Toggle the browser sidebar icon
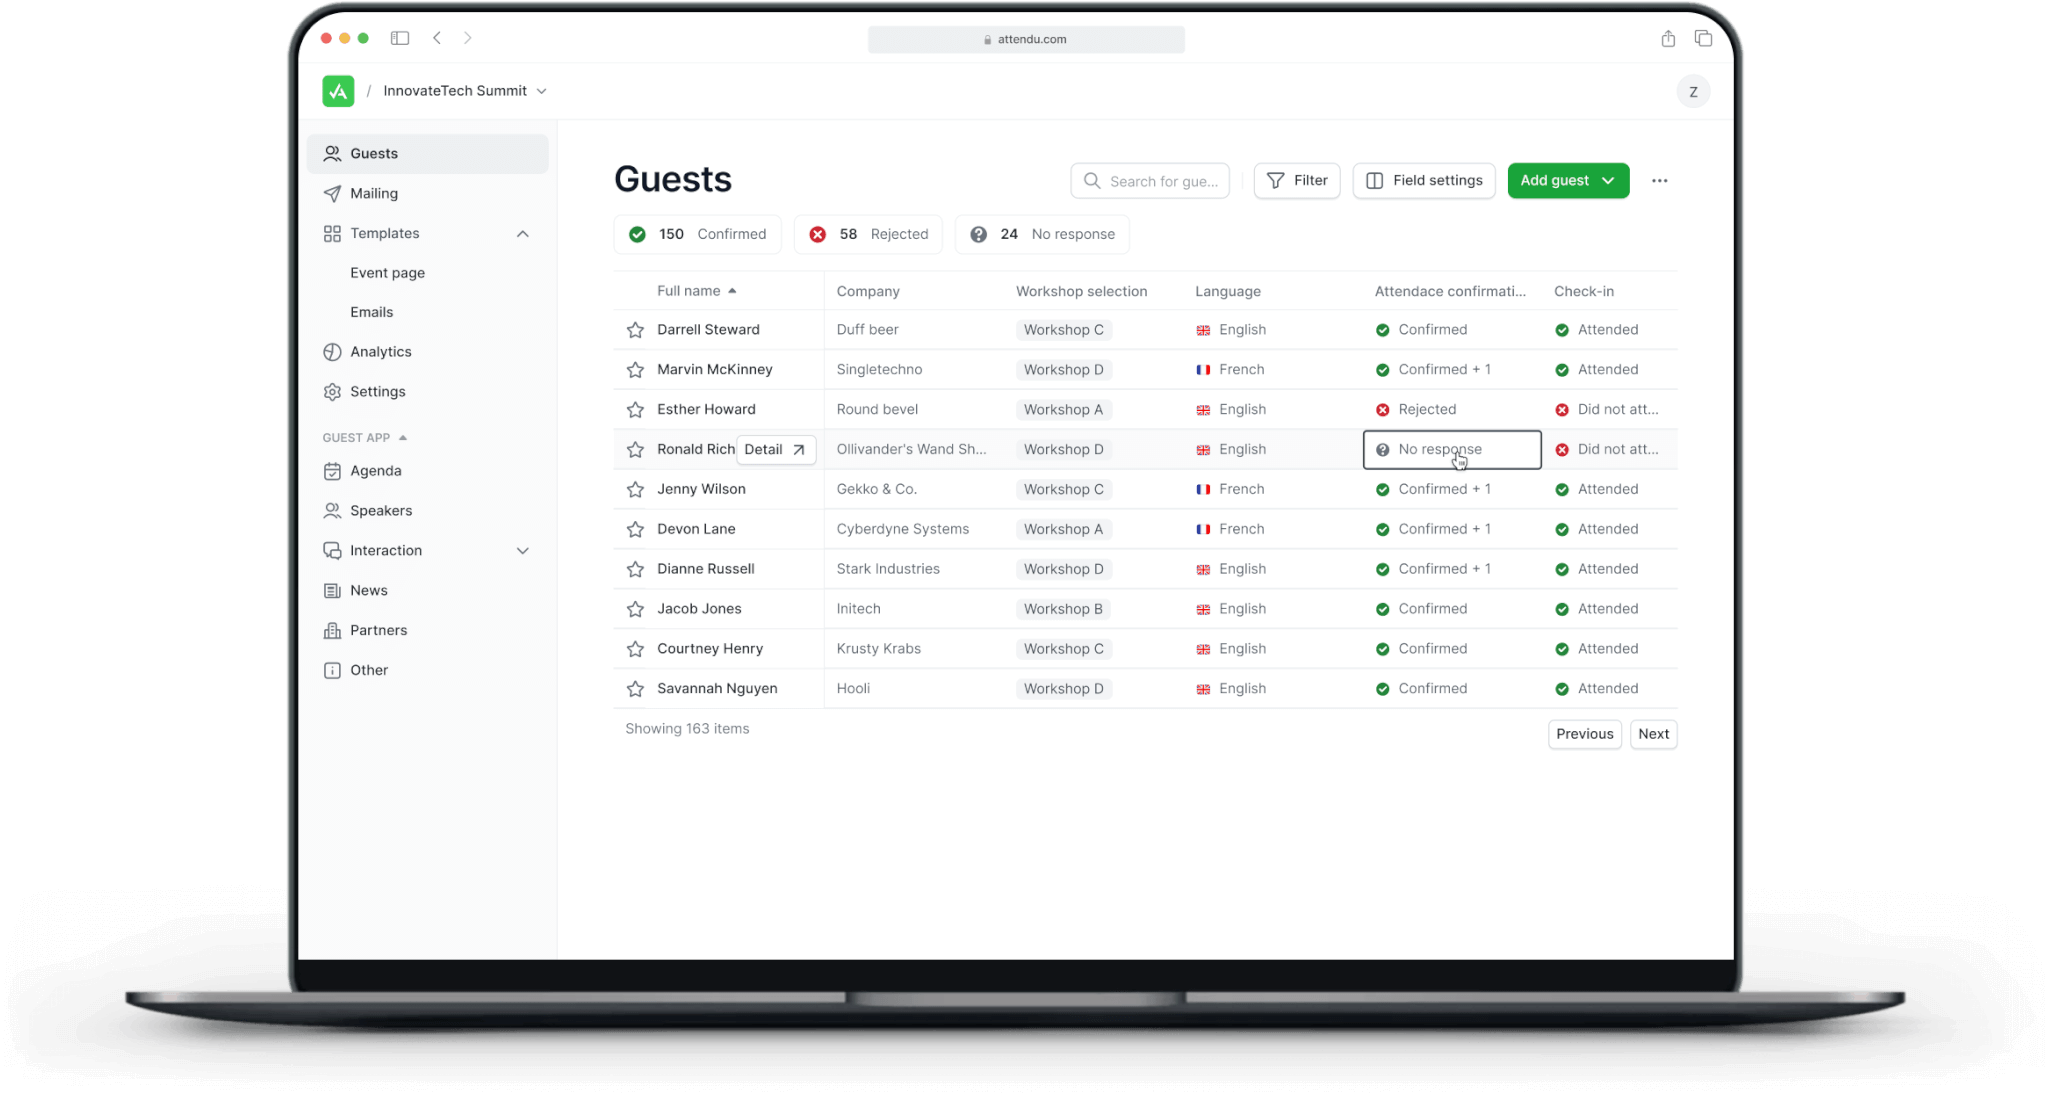This screenshot has height=1093, width=2048. coord(400,38)
